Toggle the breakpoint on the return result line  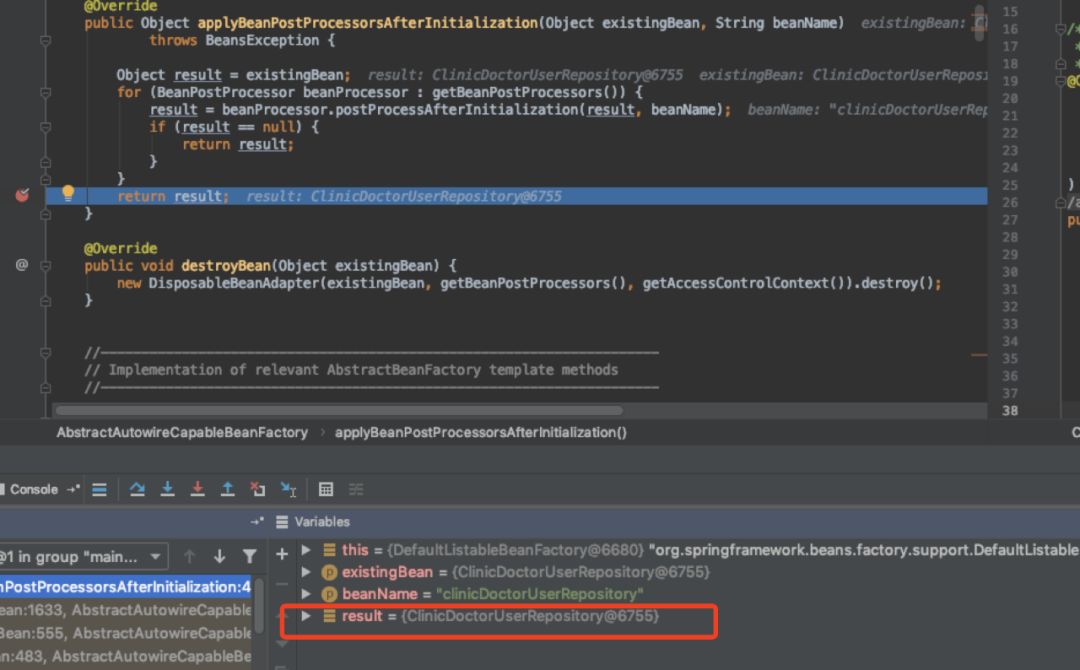[22, 195]
